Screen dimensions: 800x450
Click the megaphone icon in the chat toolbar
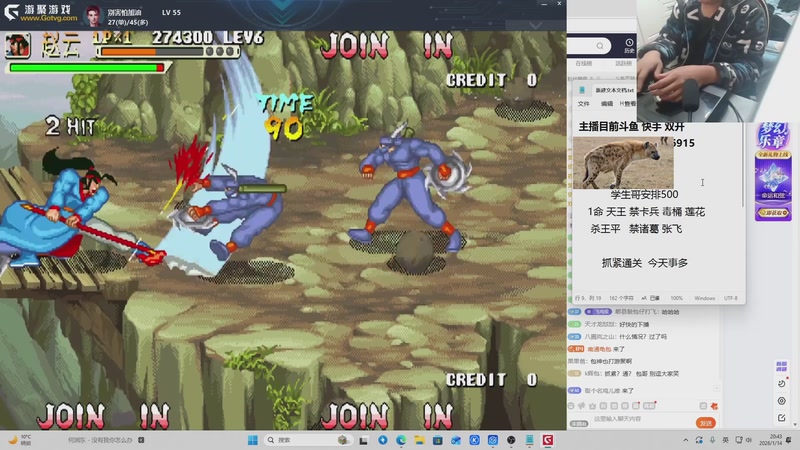[582, 406]
